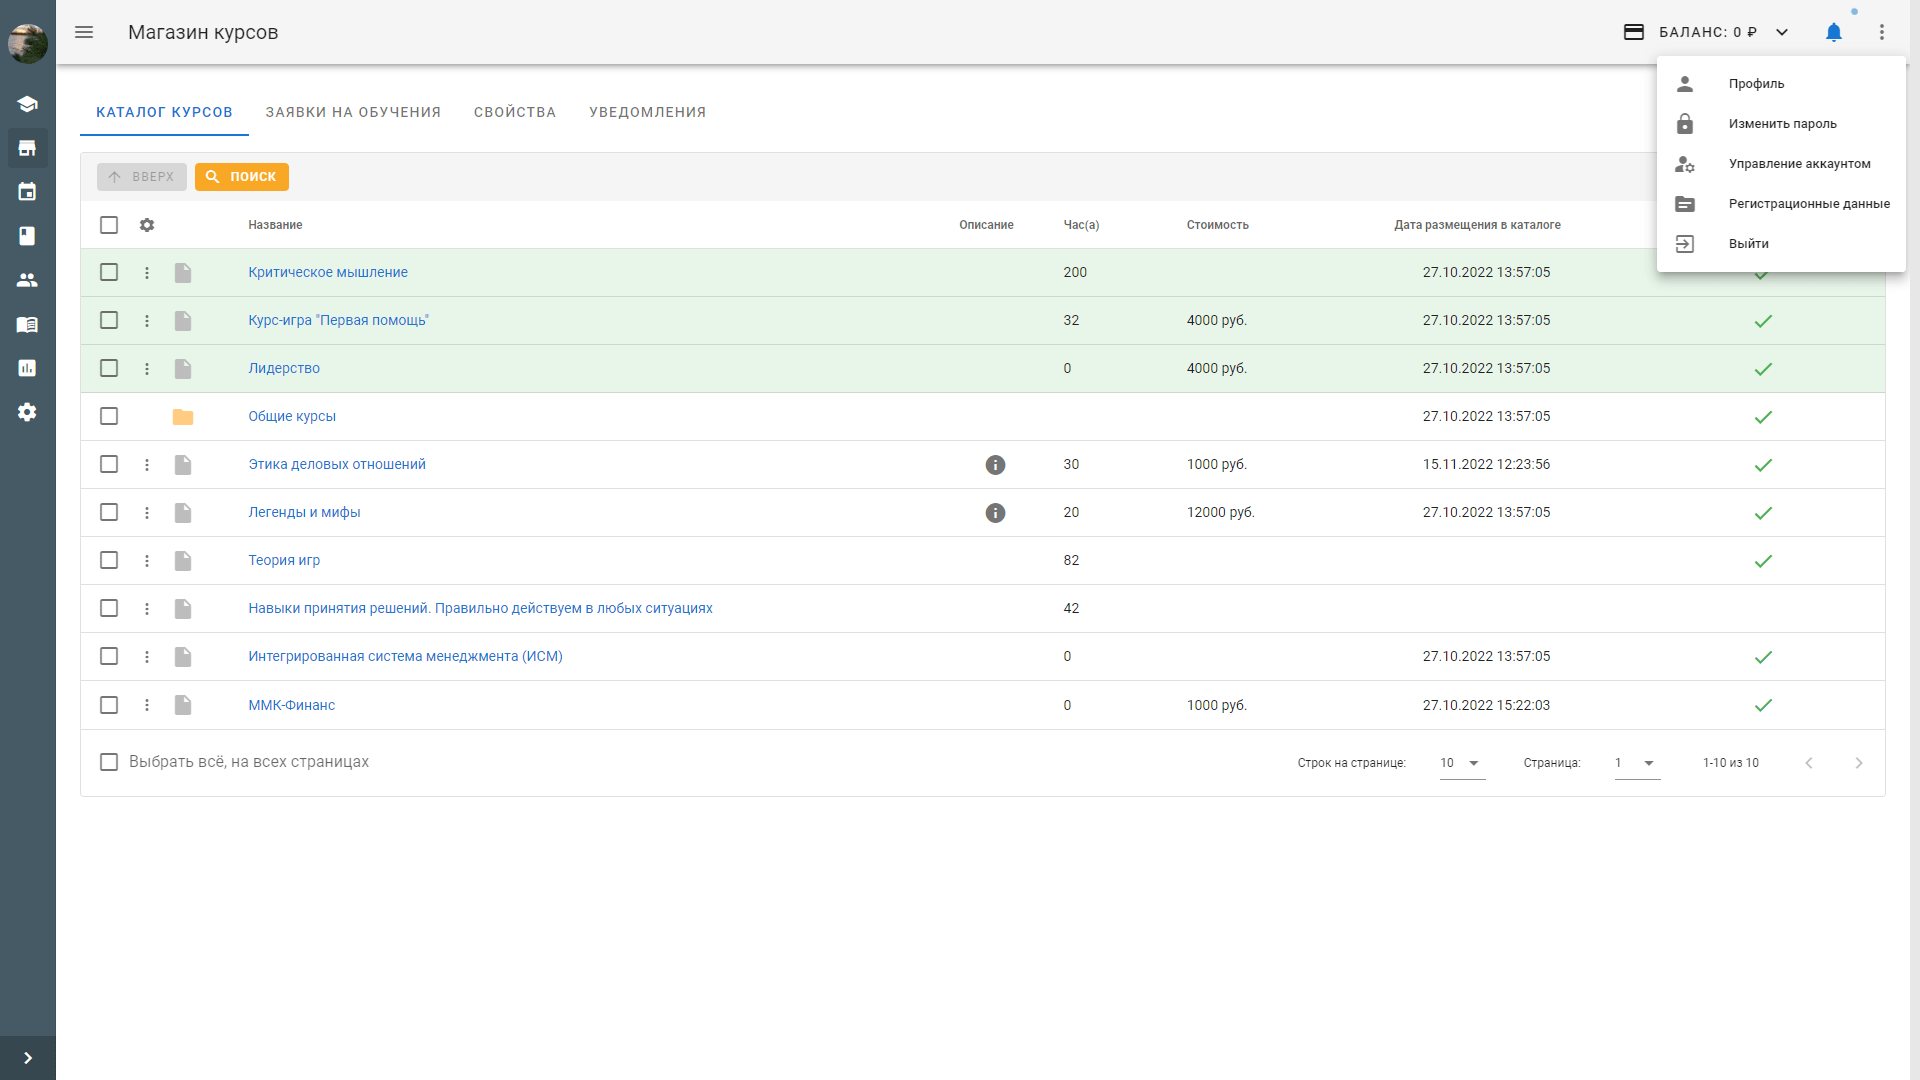The height and width of the screenshot is (1080, 1920).
Task: Open the graduation cap sidebar icon
Action: point(27,104)
